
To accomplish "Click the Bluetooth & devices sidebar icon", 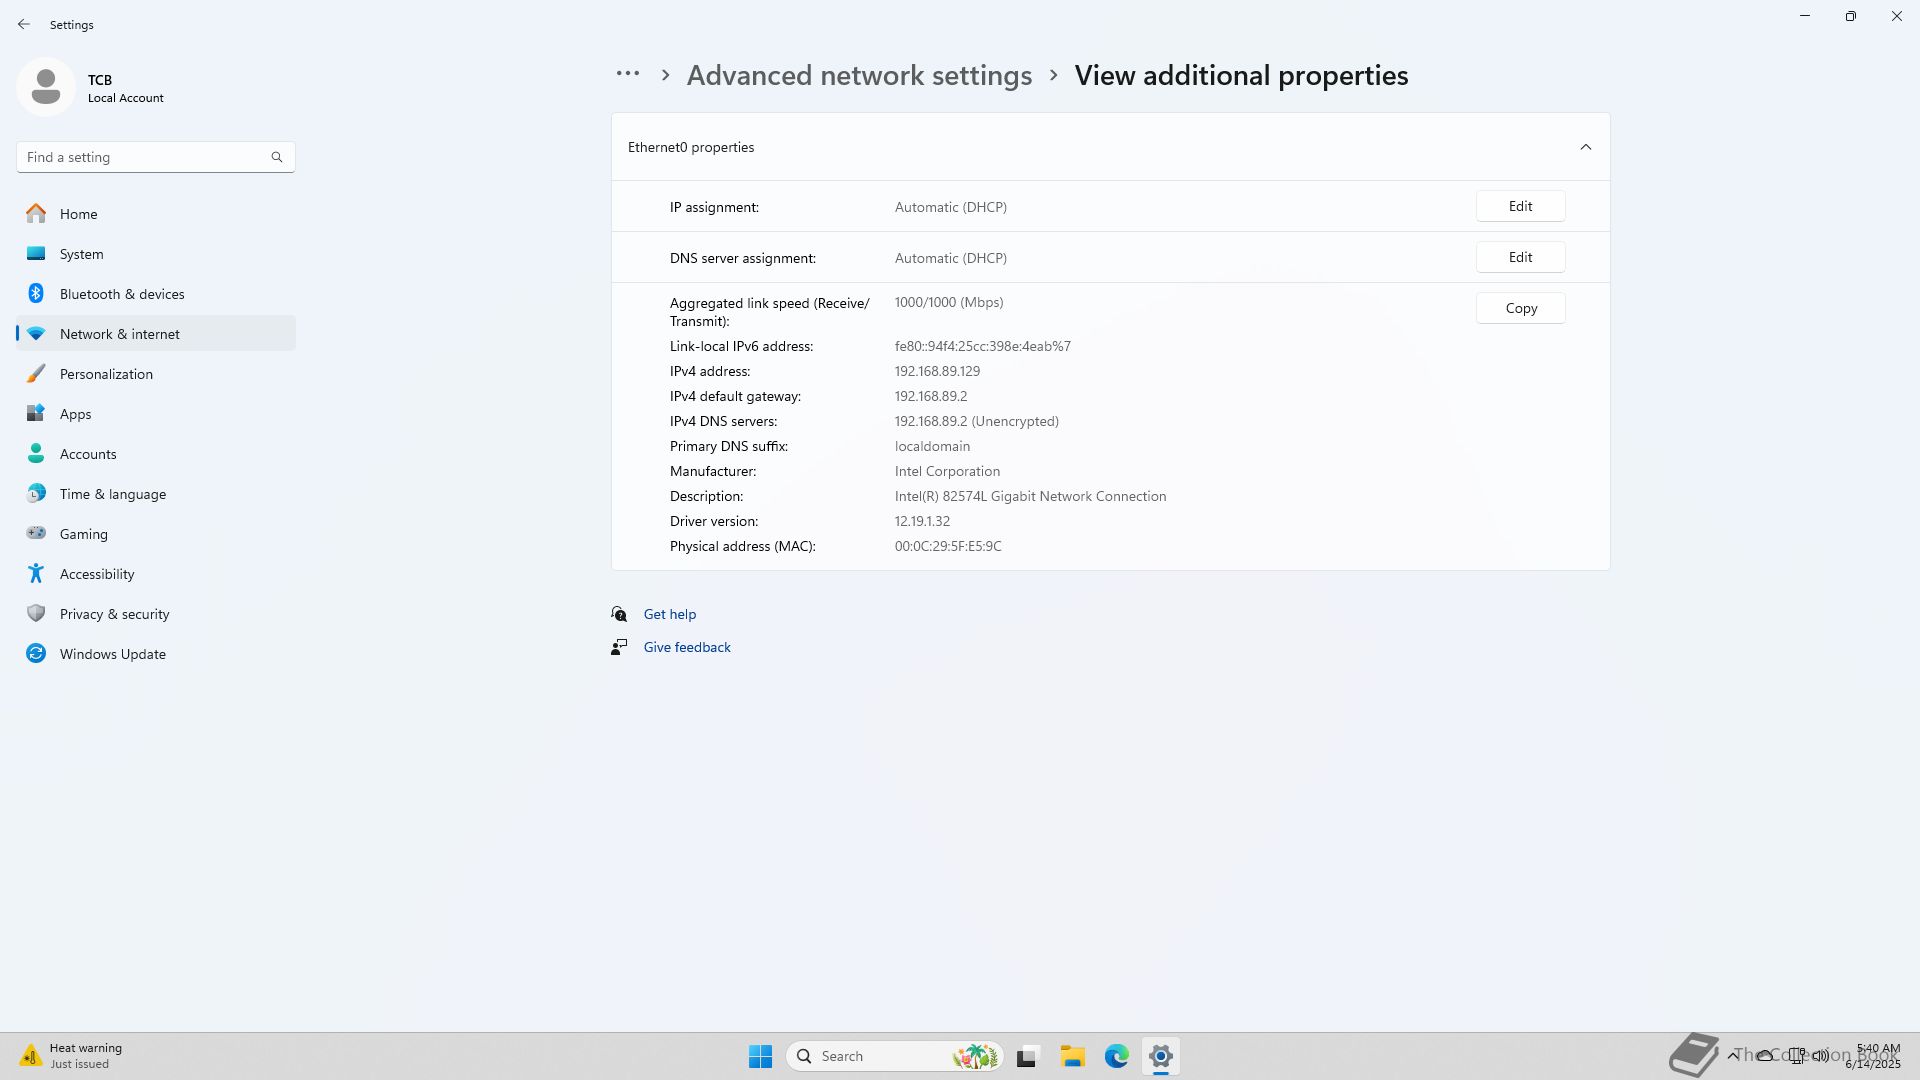I will 36,294.
